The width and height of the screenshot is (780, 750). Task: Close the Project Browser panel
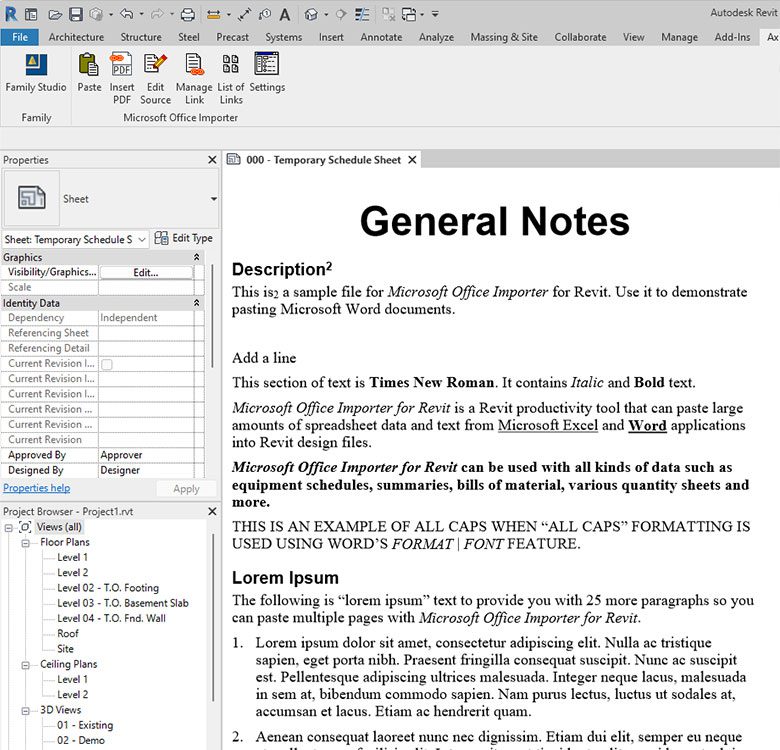[212, 511]
